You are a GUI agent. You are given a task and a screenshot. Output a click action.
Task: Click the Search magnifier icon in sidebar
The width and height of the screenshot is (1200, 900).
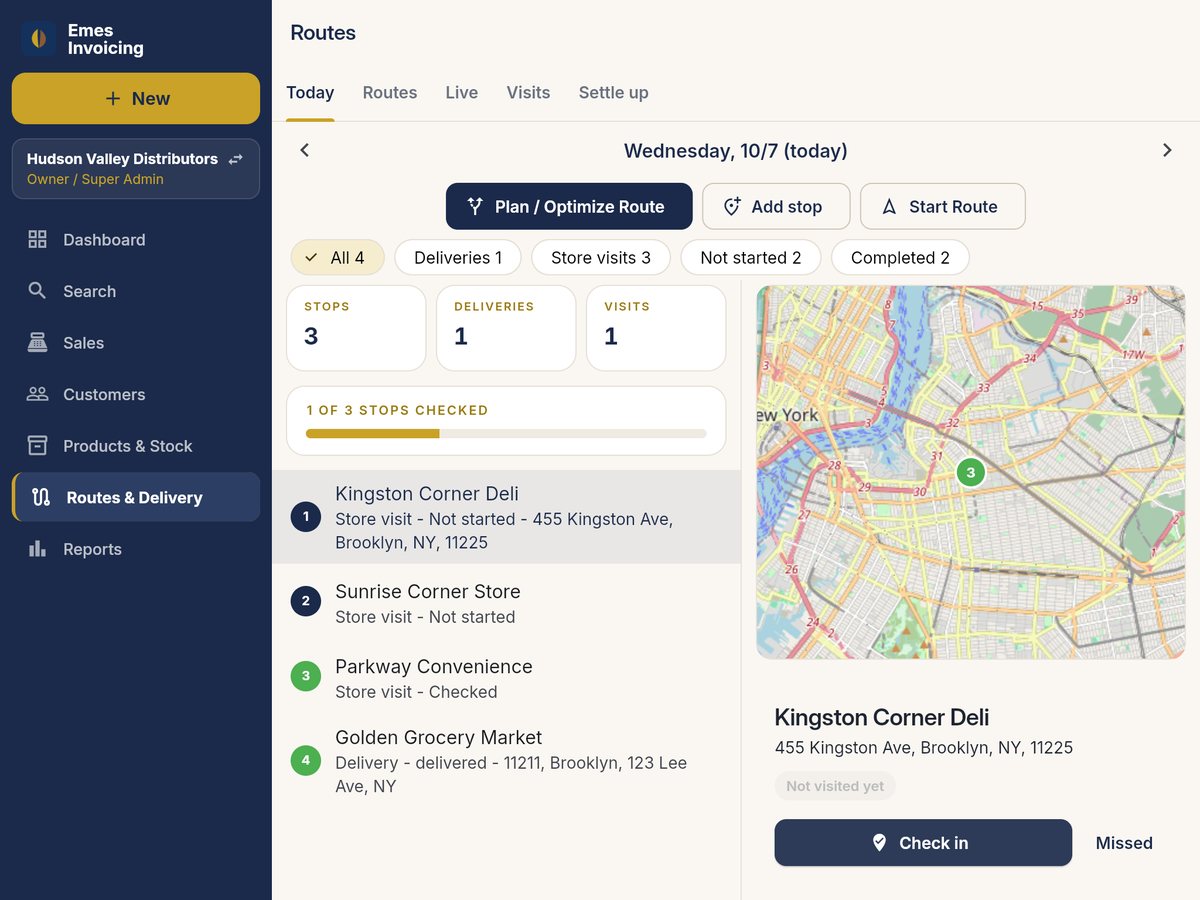click(x=37, y=291)
